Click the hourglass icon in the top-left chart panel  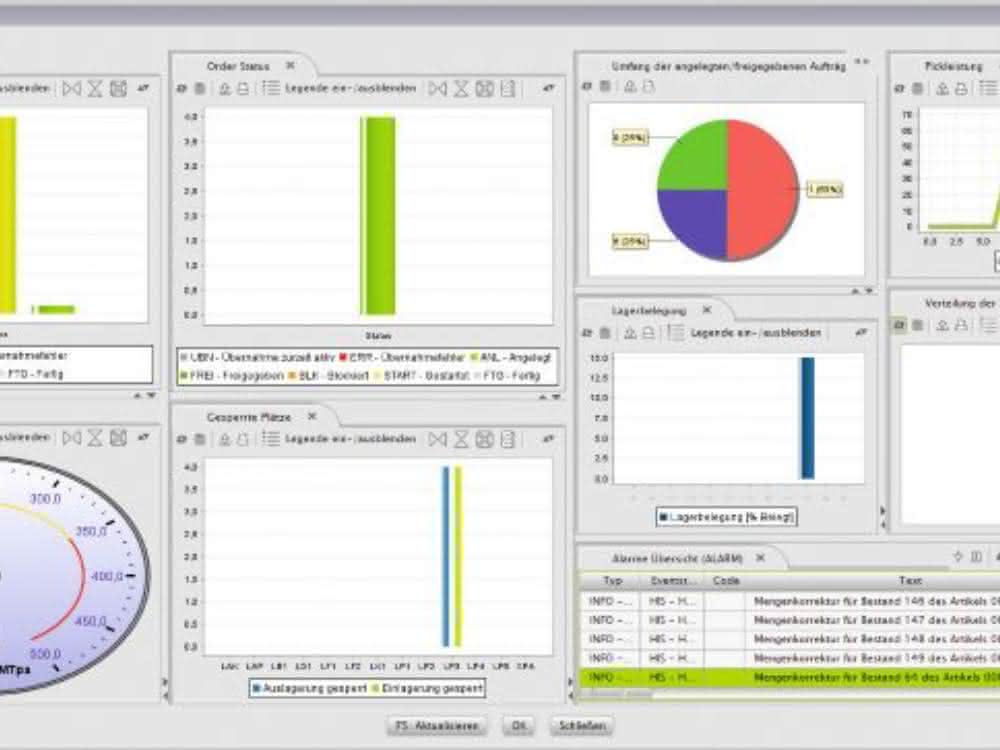[95, 89]
